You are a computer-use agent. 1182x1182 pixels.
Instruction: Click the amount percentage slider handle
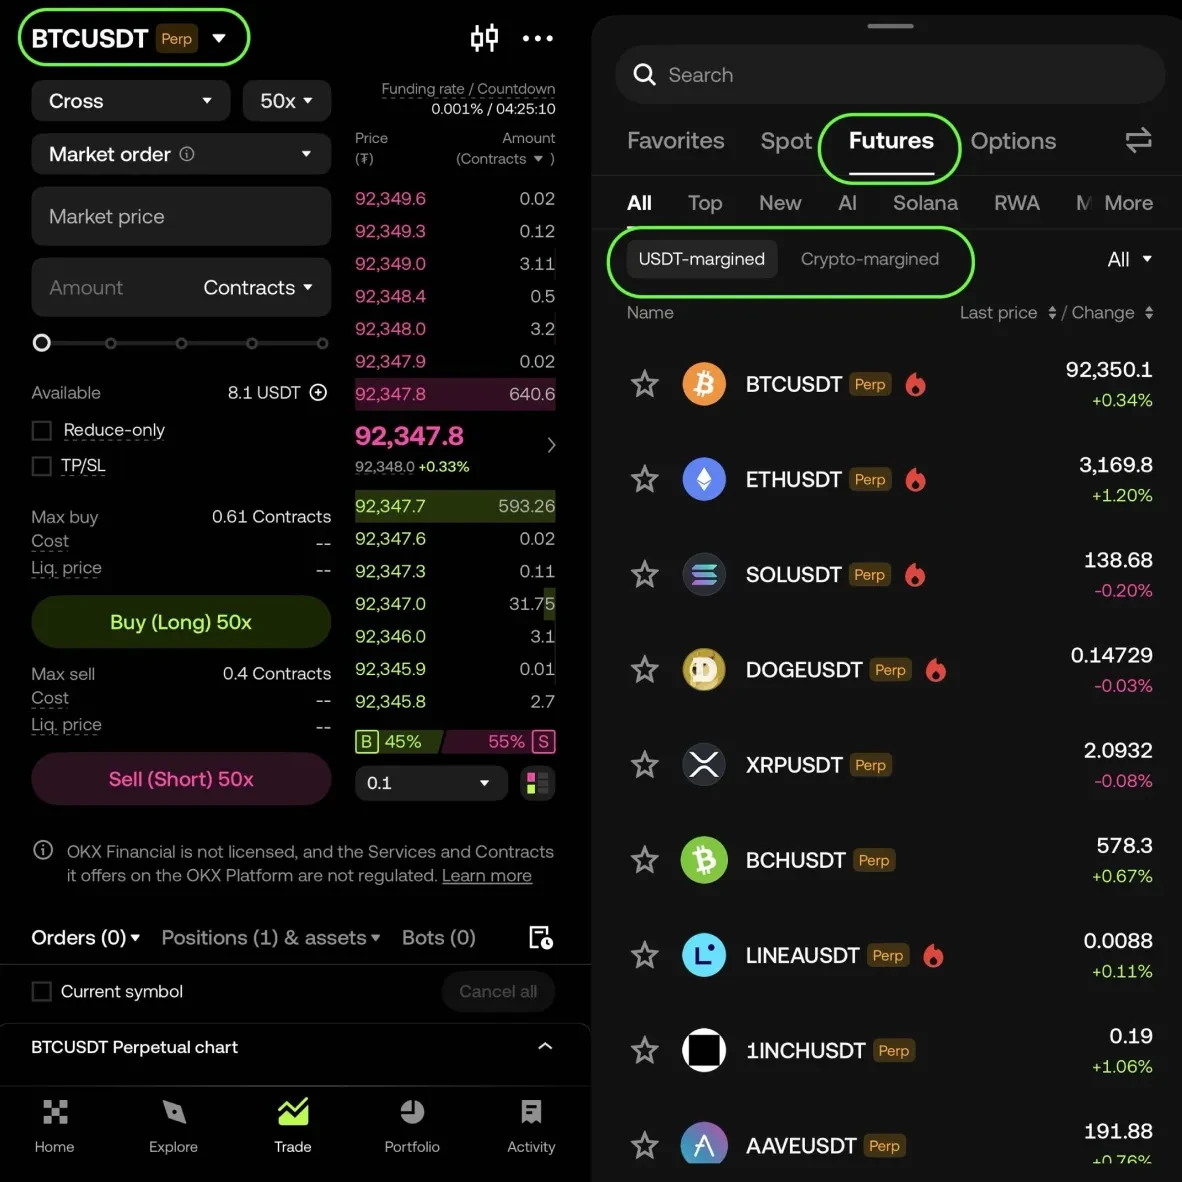[x=42, y=343]
